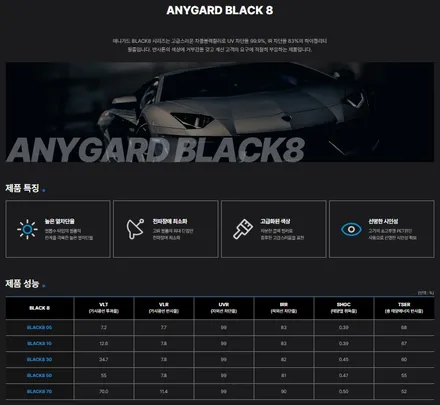The width and height of the screenshot is (440, 405).
Task: Open the BLACK8 70 product link
Action: pos(39,391)
